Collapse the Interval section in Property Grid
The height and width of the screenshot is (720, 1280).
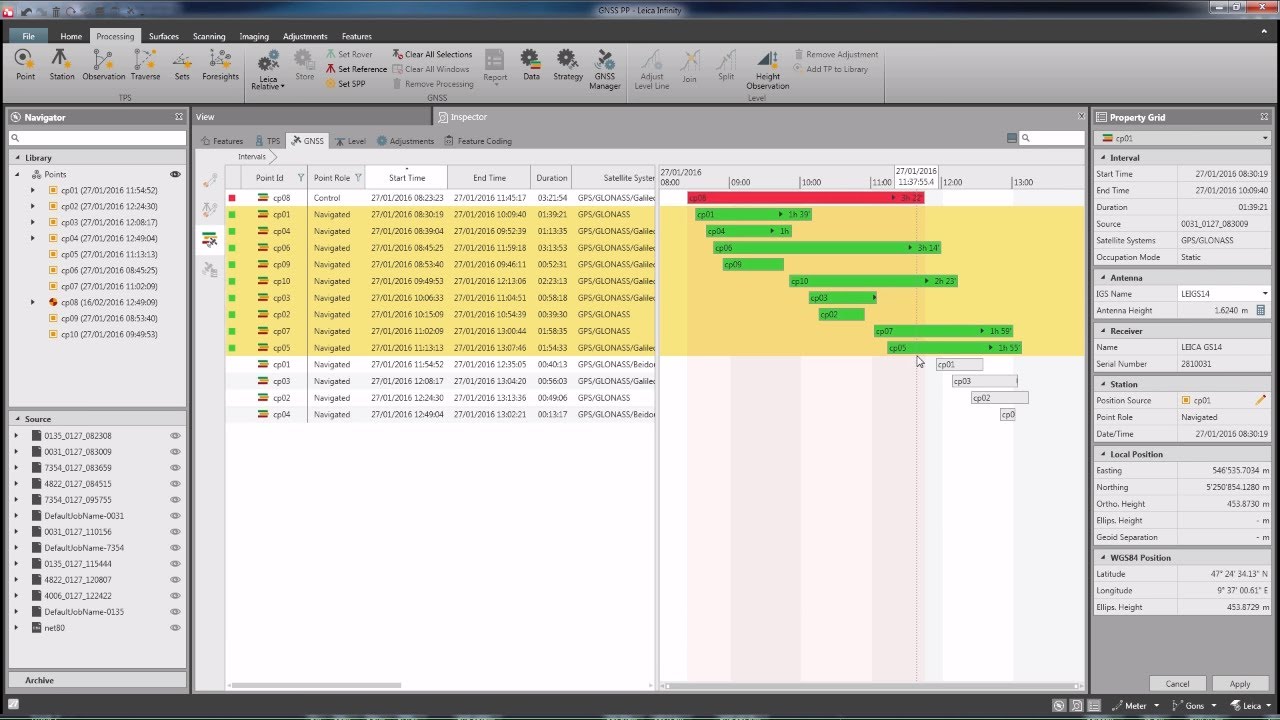tap(1103, 158)
